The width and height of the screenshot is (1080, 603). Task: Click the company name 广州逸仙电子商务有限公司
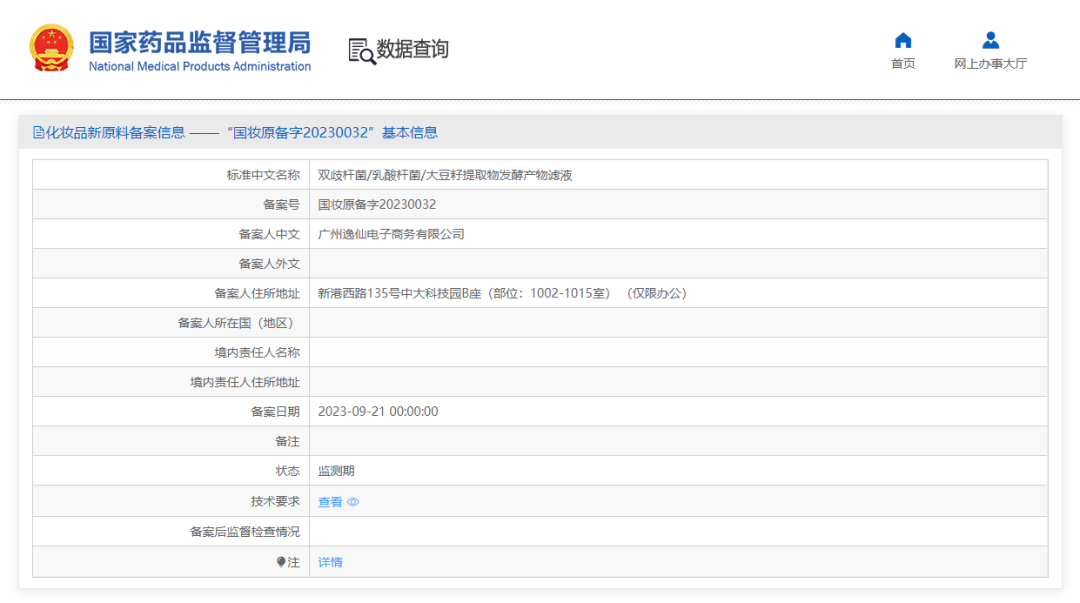click(x=391, y=234)
